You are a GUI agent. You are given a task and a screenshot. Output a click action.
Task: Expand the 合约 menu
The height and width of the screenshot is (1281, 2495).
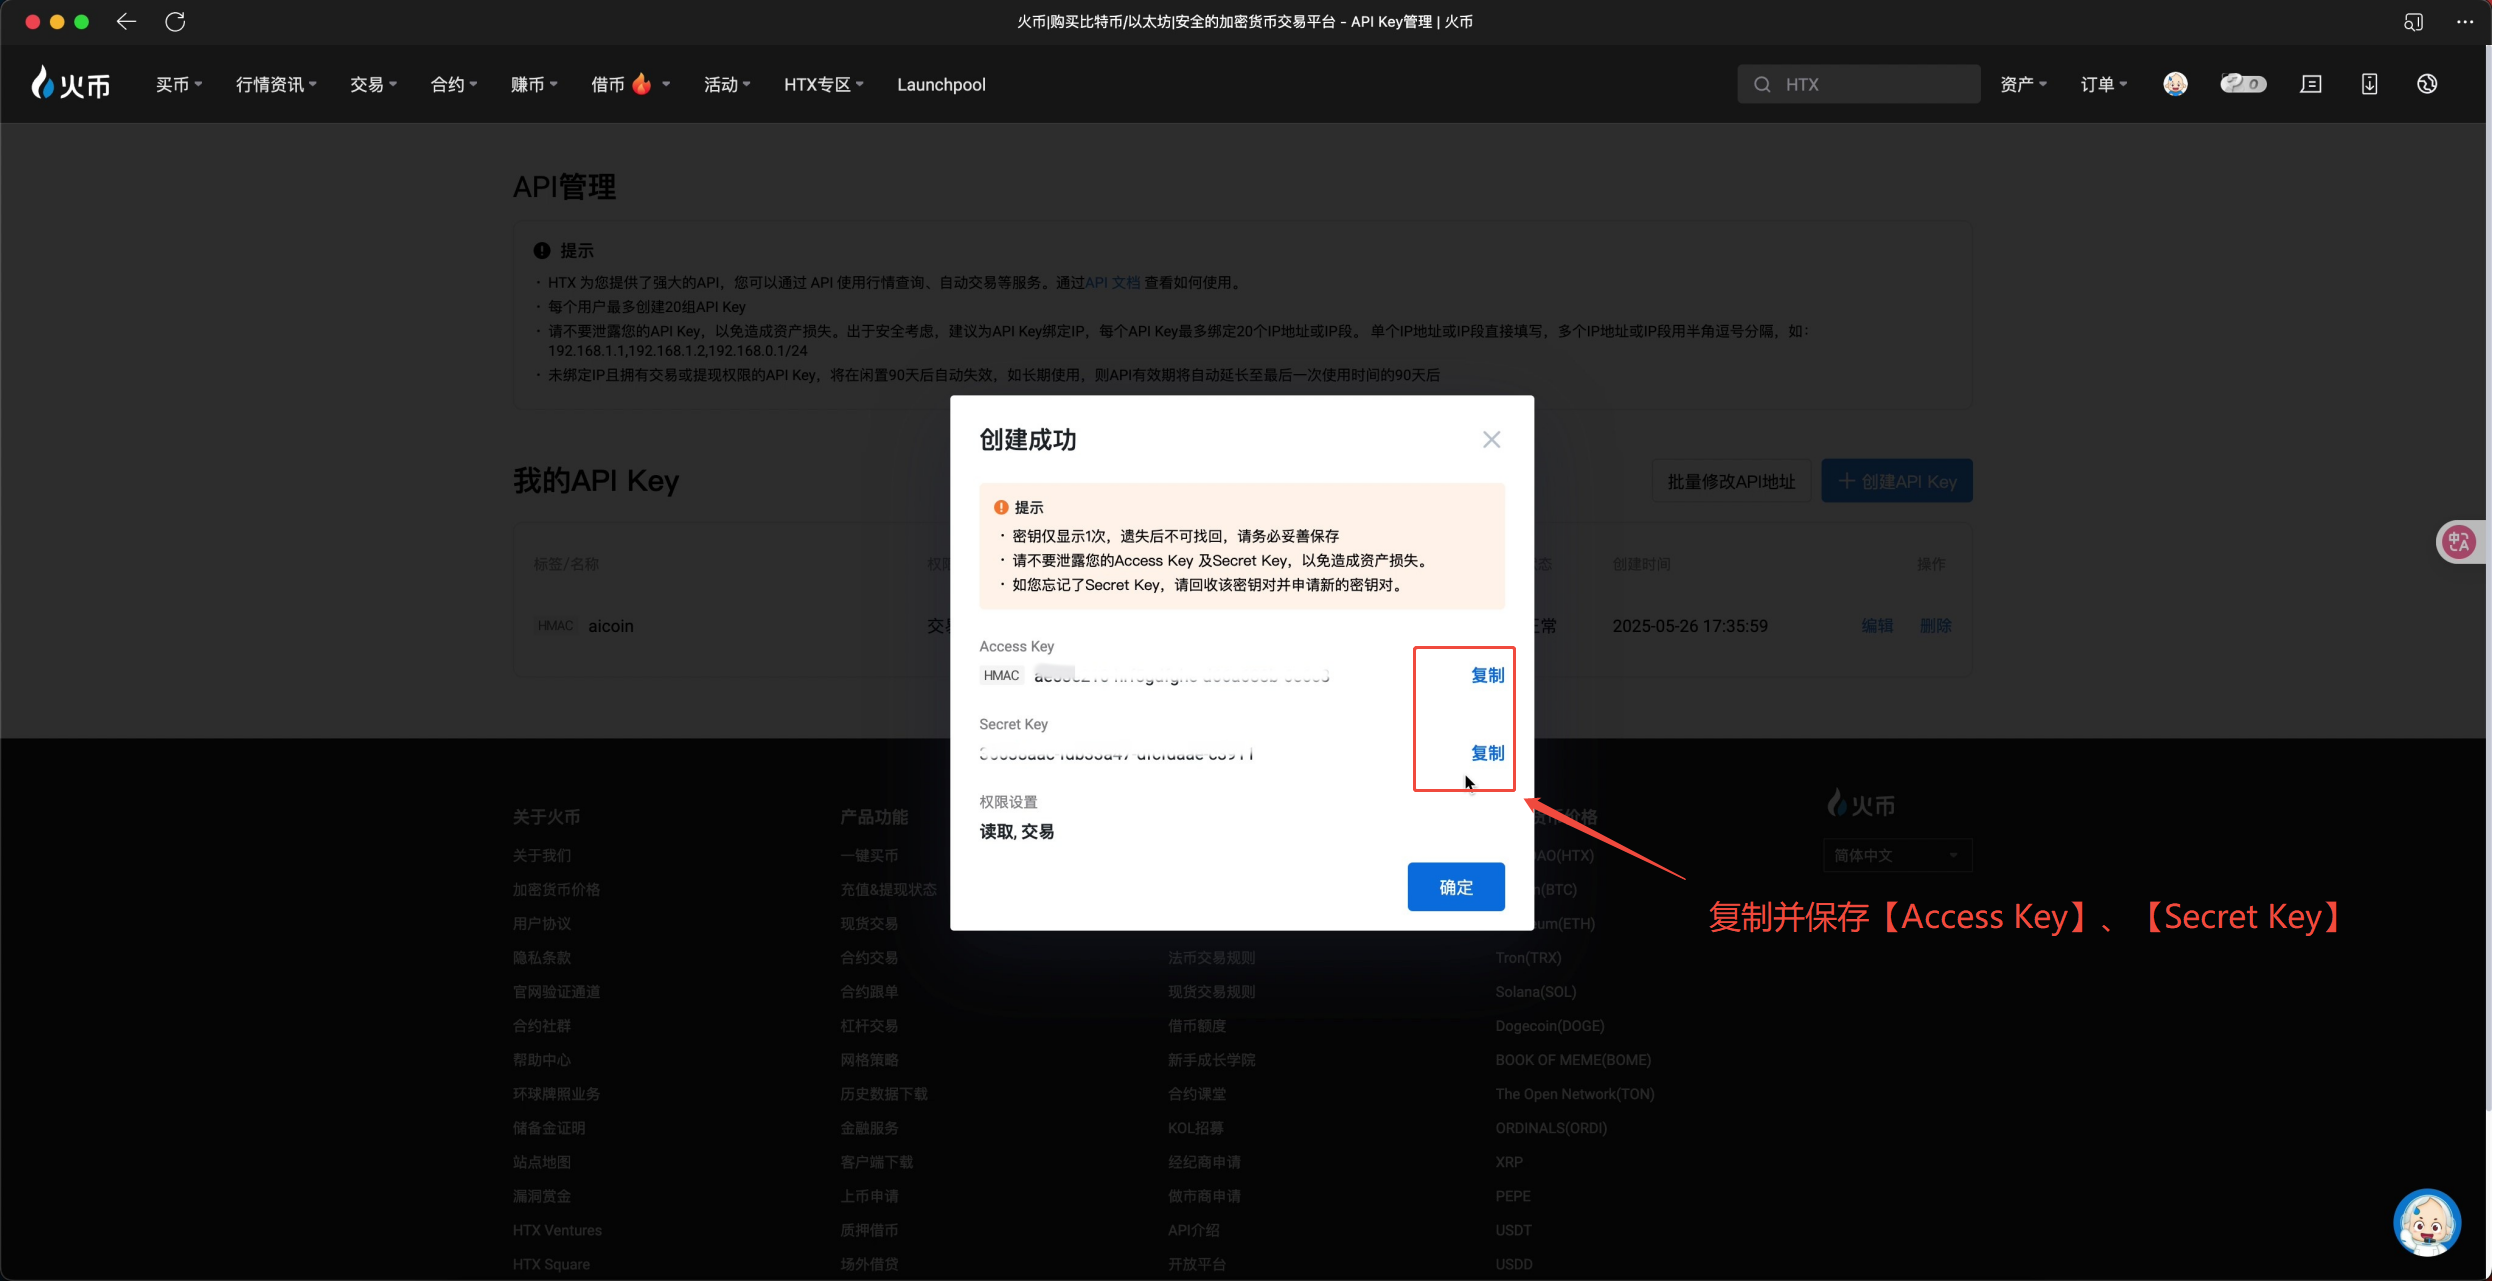(454, 85)
